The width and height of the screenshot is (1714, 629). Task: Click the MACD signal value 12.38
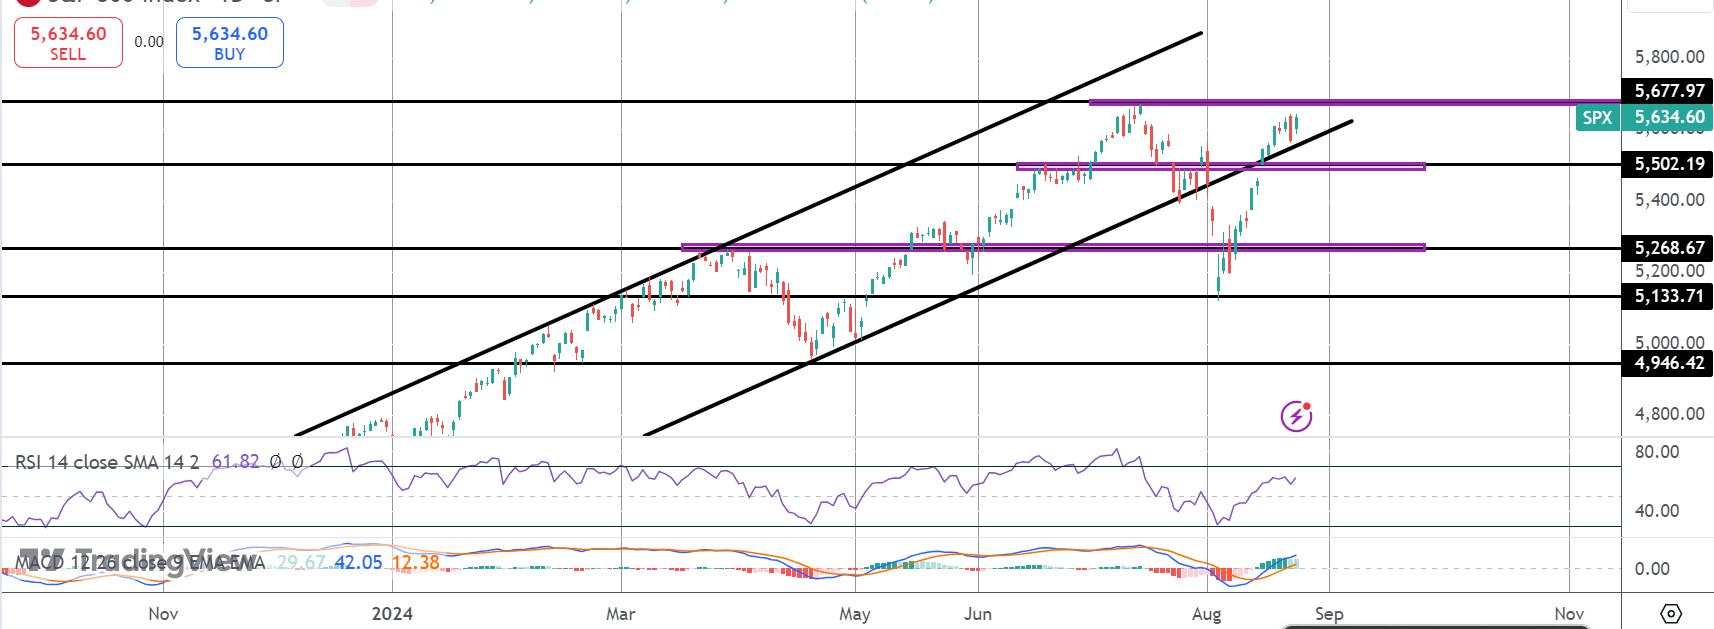coord(416,563)
